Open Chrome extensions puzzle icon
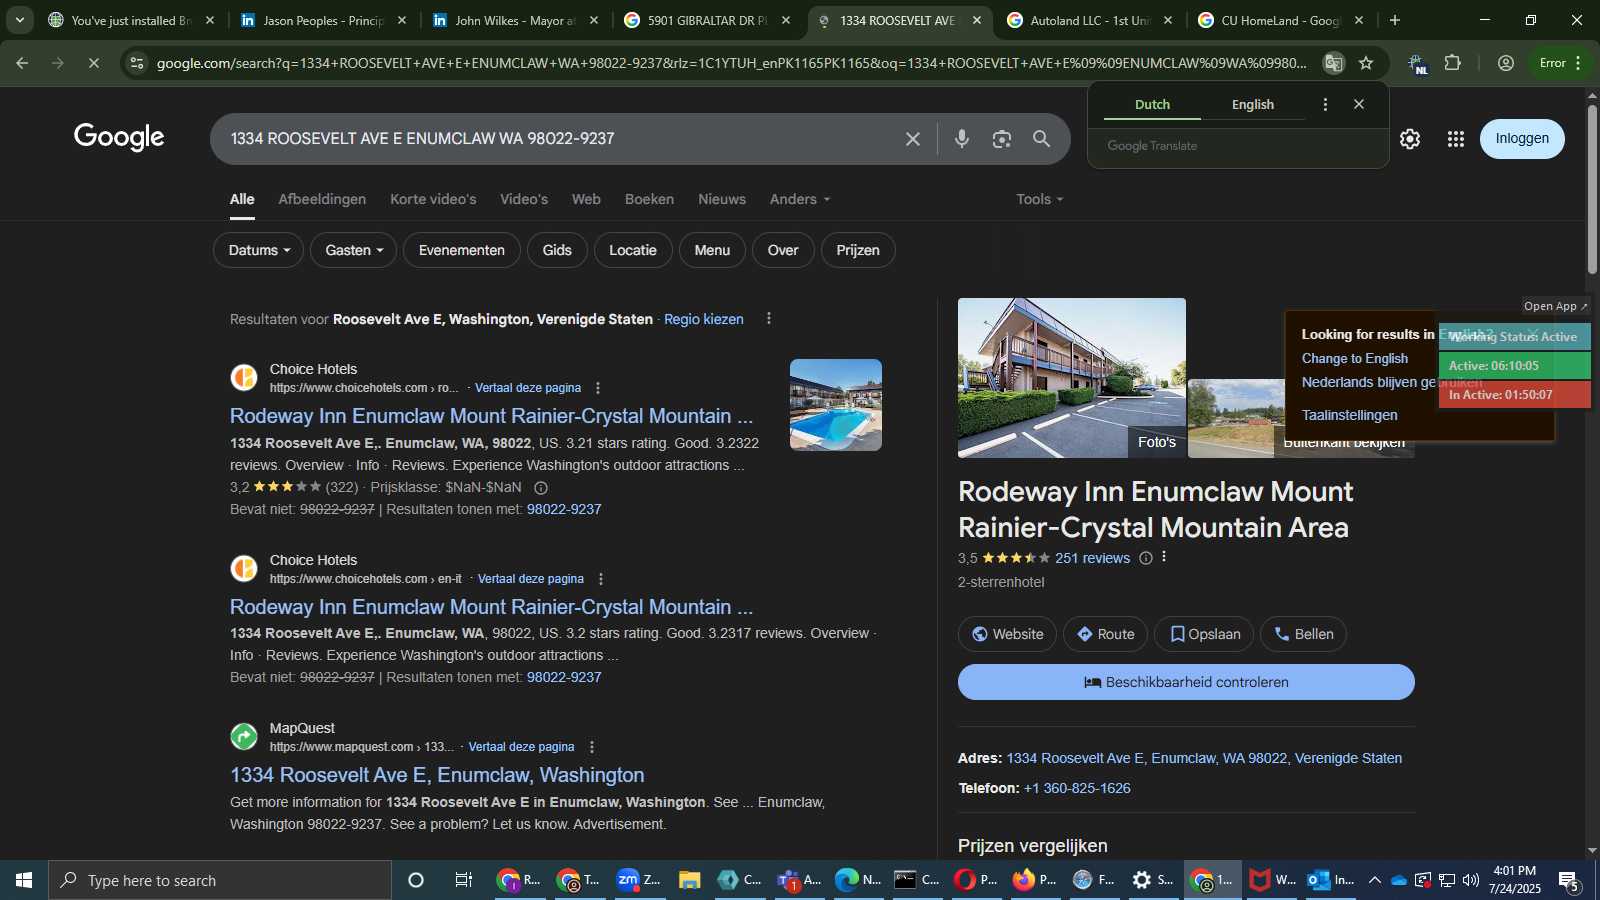1600x900 pixels. click(1453, 63)
